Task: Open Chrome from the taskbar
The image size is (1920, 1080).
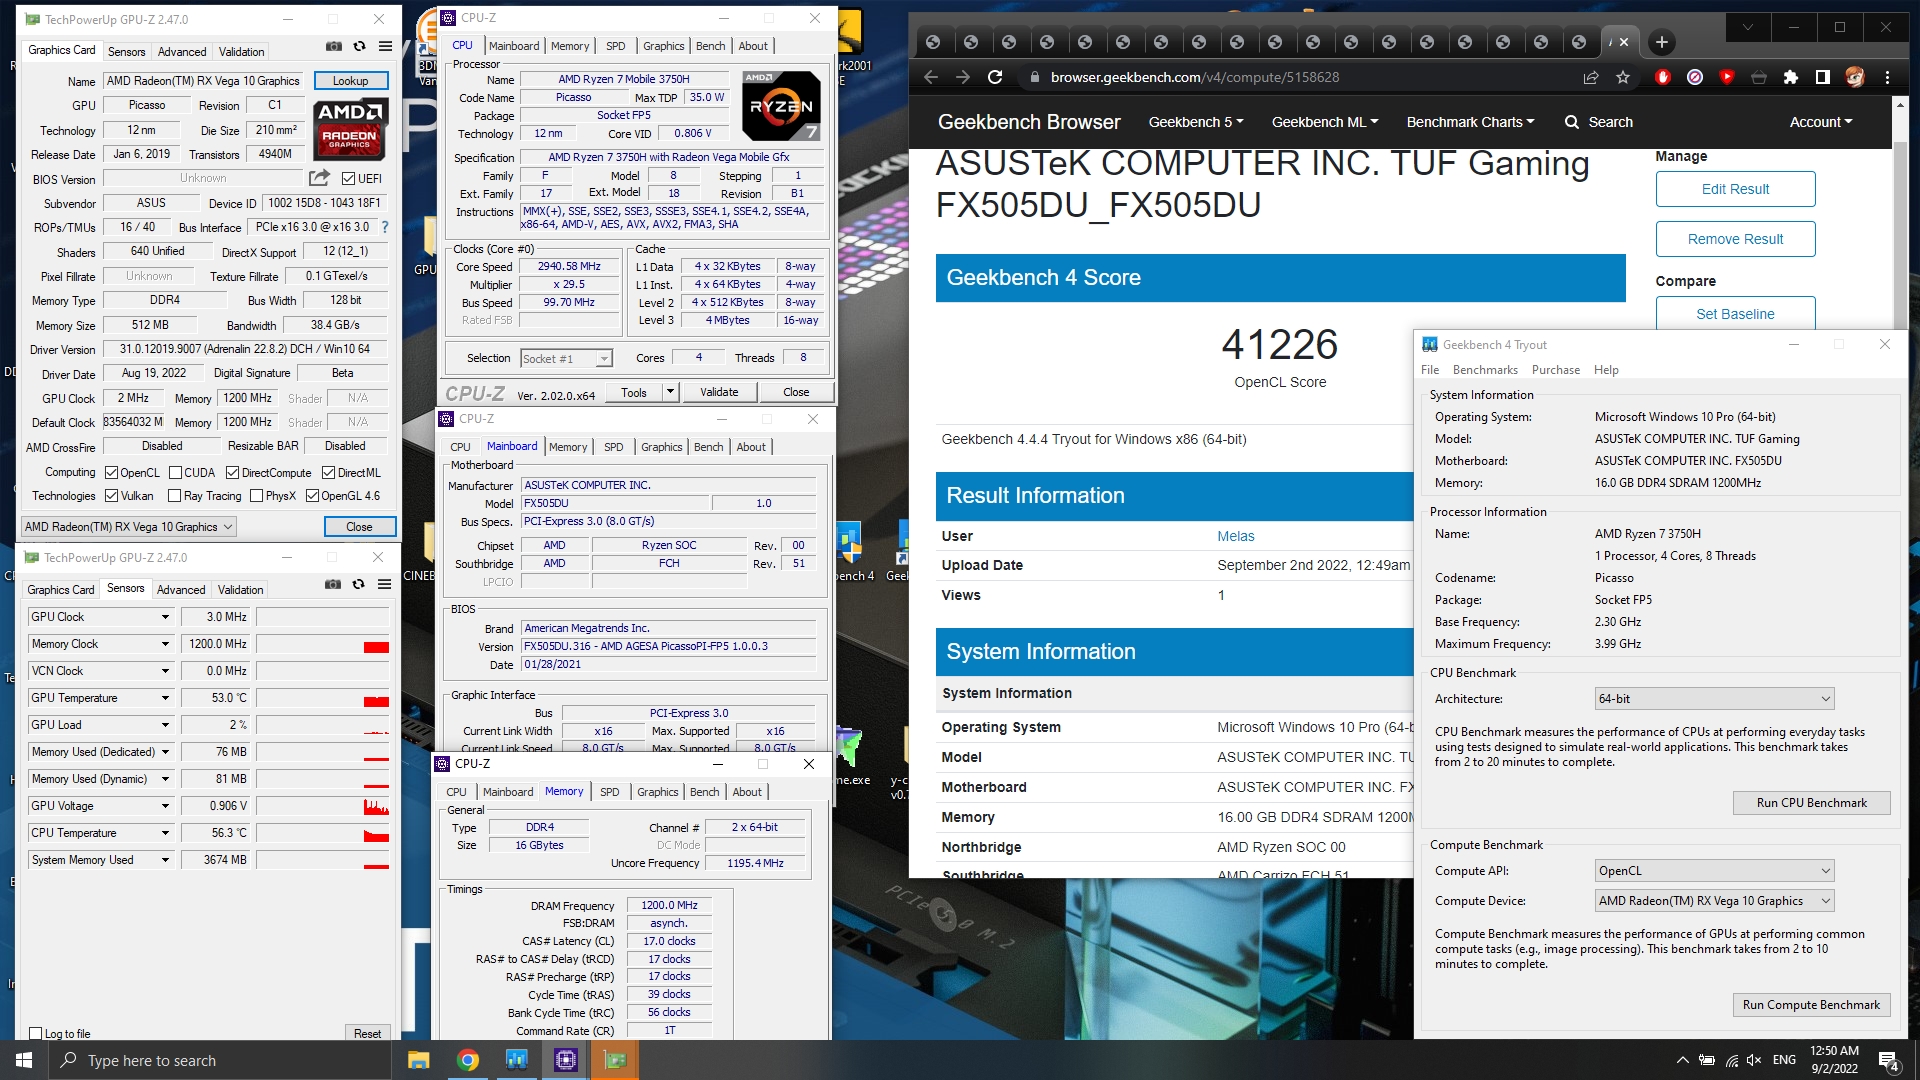Action: coord(467,1060)
